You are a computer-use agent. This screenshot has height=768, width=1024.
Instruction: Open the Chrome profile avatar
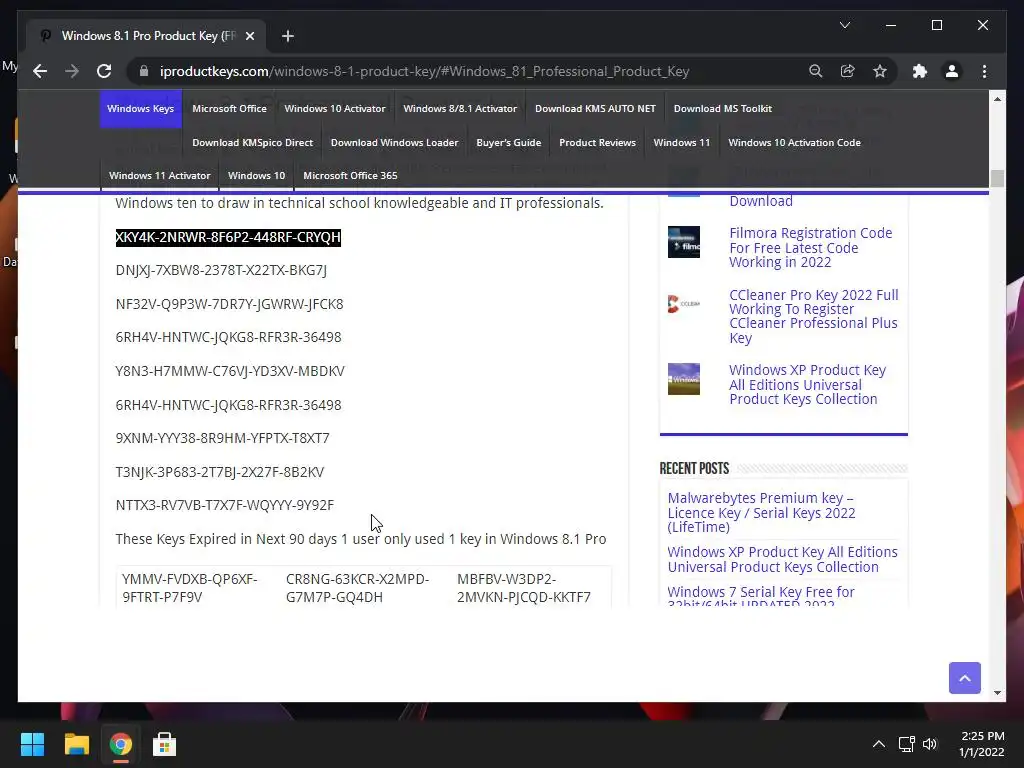(952, 71)
